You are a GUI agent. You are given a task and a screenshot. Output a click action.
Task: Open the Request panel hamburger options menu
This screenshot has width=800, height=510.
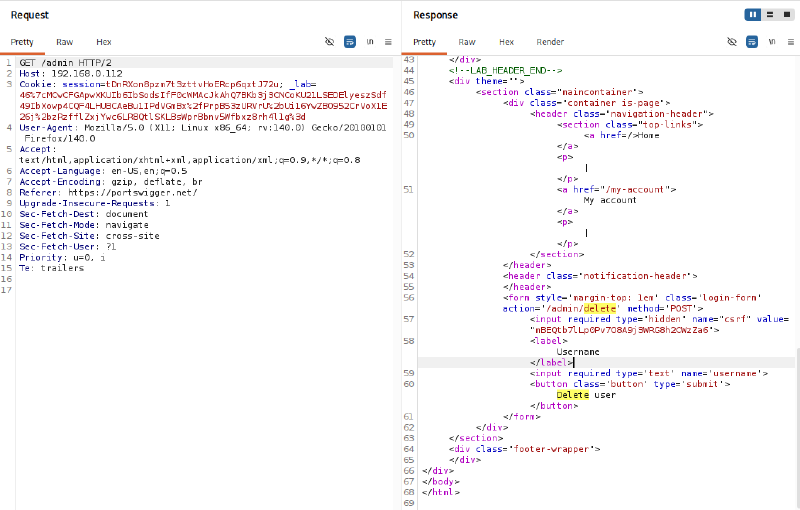(388, 42)
